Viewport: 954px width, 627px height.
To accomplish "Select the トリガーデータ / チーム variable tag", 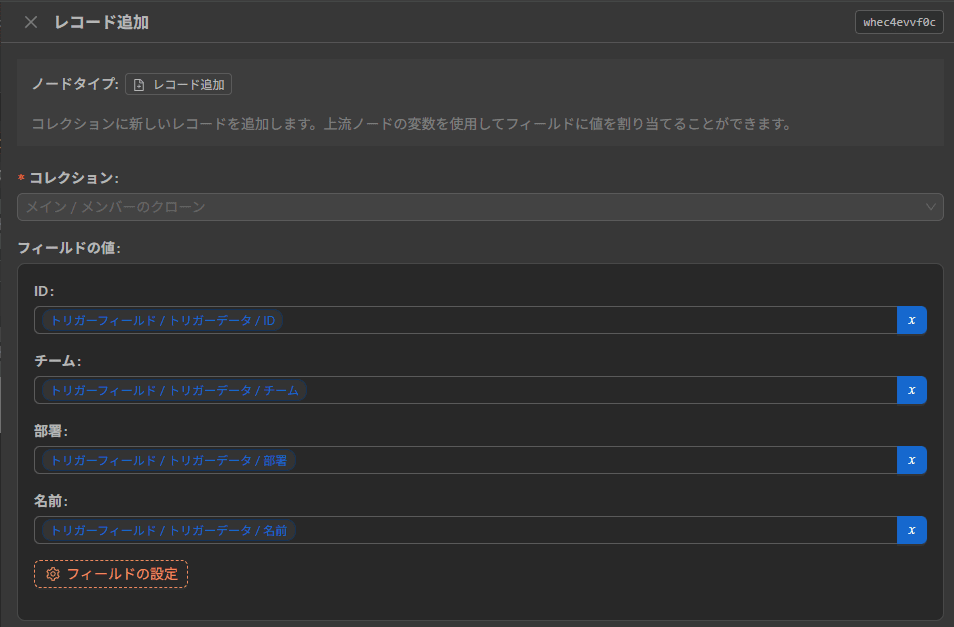I will click(x=175, y=390).
